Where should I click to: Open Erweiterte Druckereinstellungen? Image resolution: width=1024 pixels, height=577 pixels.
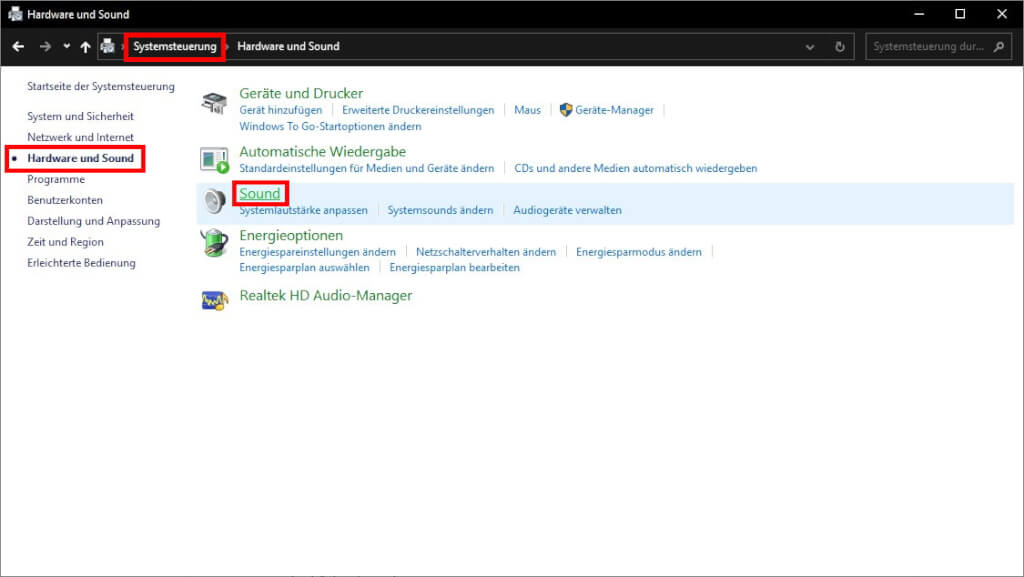tap(418, 110)
